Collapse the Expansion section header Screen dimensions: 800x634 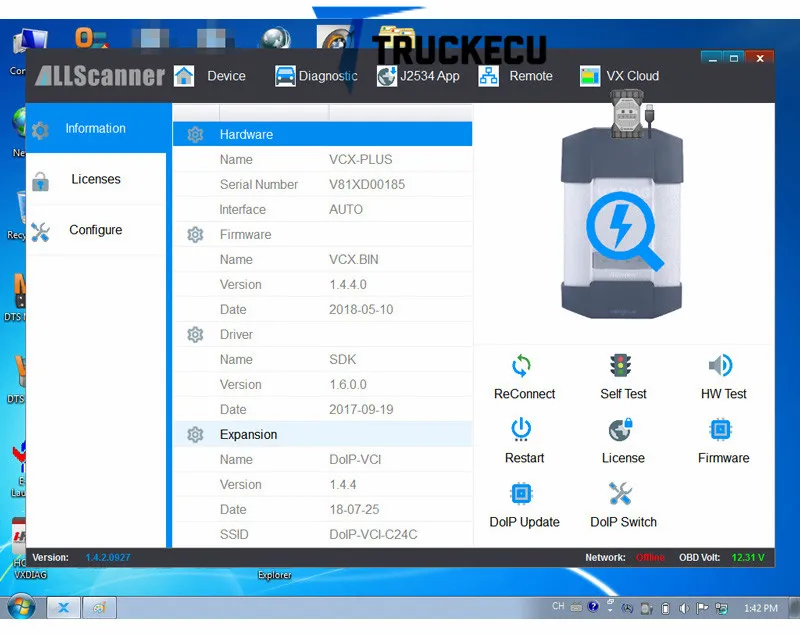[322, 435]
